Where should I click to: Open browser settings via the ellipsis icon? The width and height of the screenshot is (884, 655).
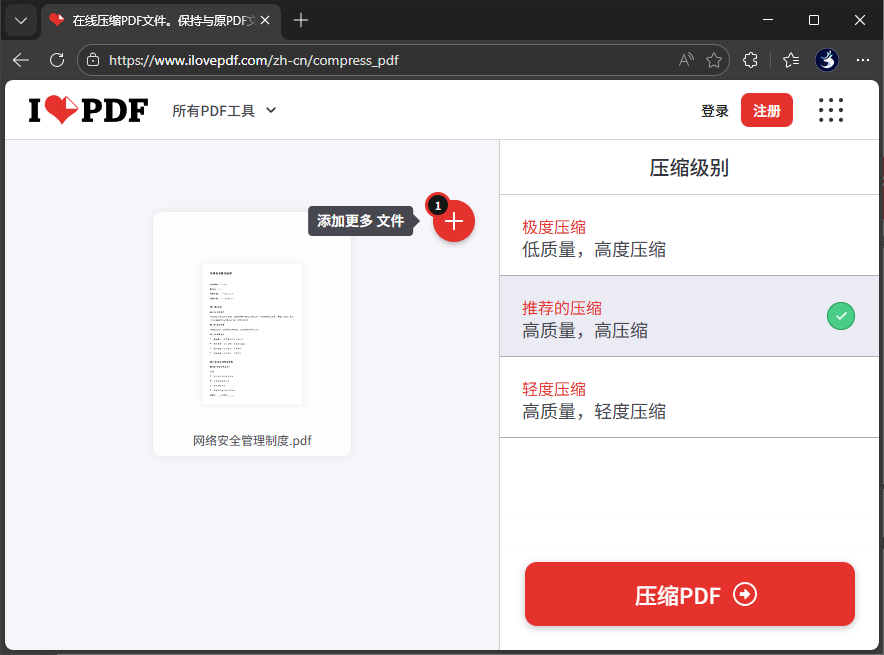tap(863, 60)
